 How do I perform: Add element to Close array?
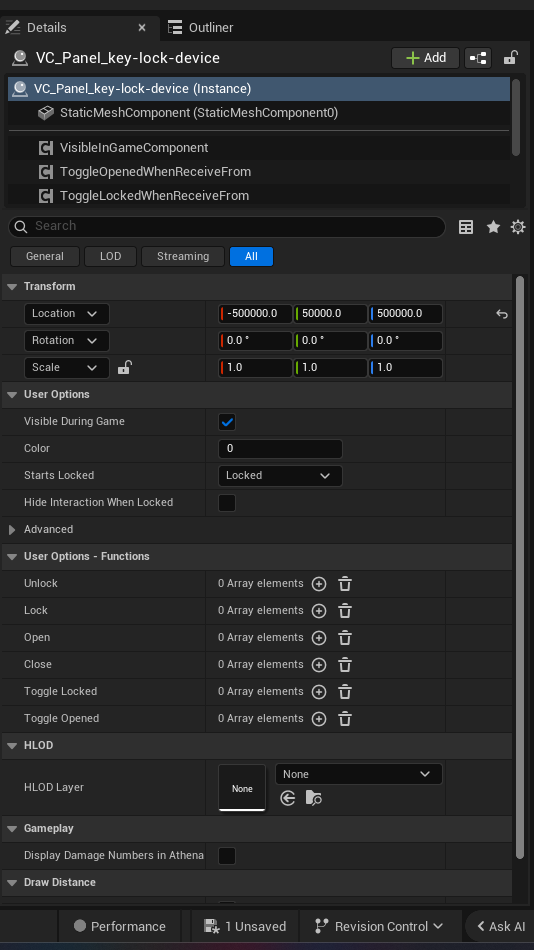319,665
